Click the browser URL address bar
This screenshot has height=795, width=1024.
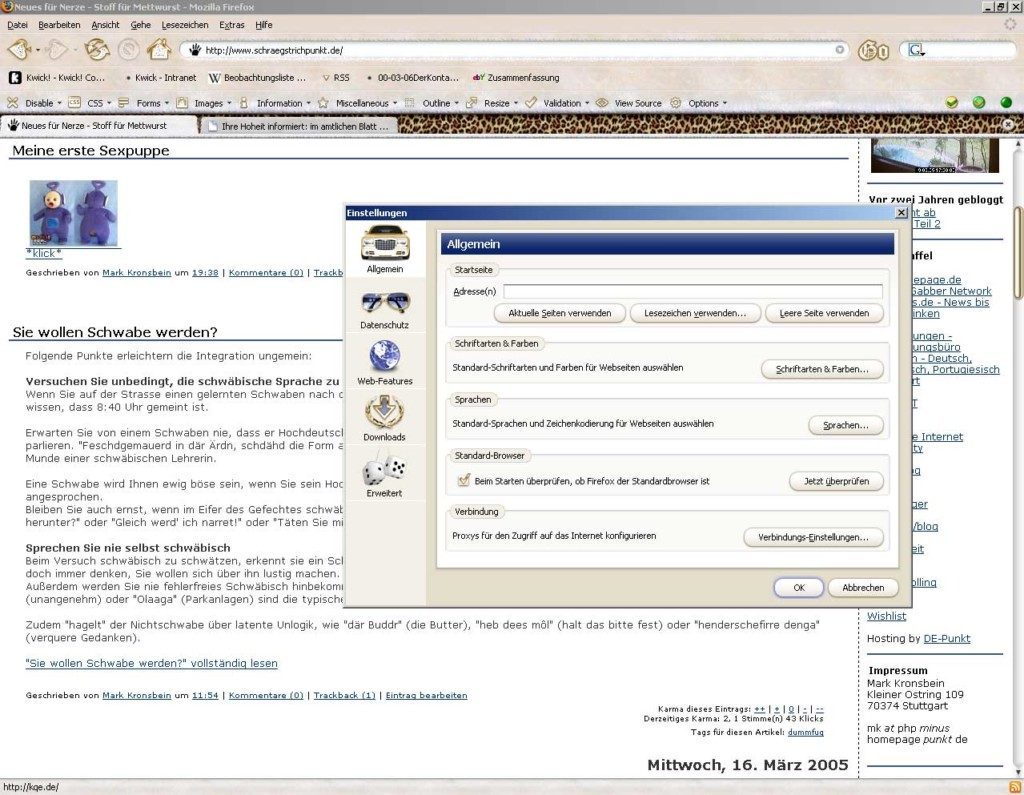tap(516, 50)
